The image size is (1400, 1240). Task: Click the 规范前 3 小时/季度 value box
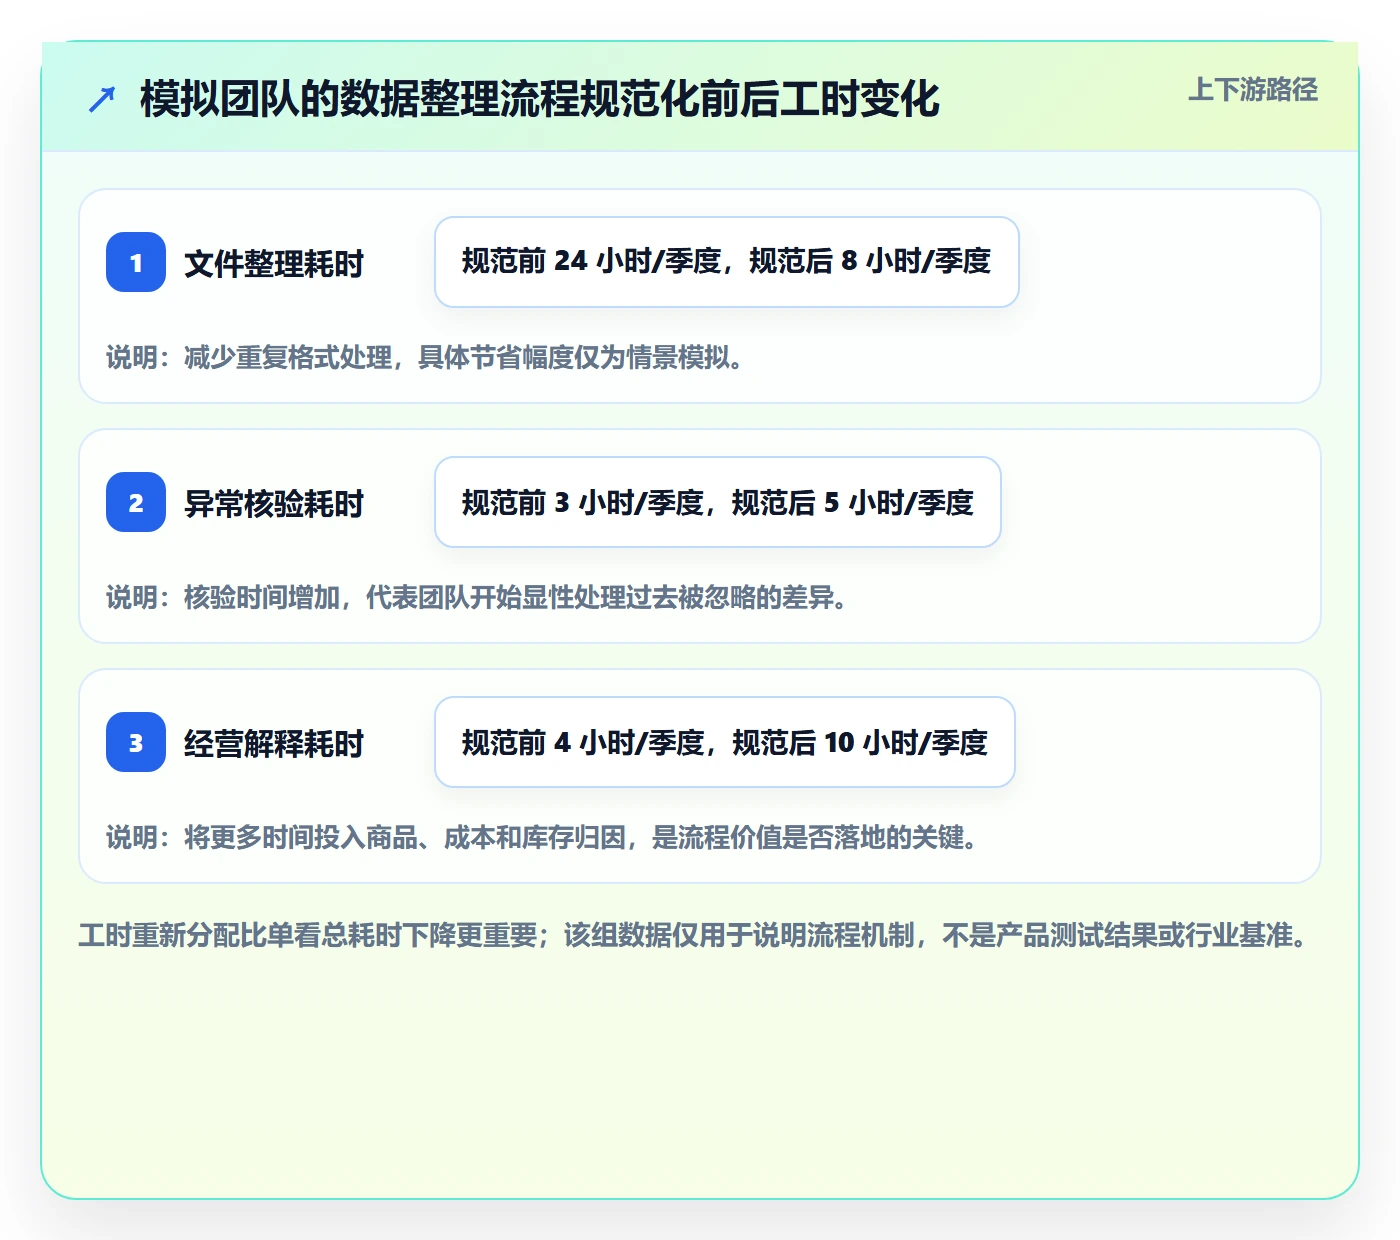coord(718,502)
